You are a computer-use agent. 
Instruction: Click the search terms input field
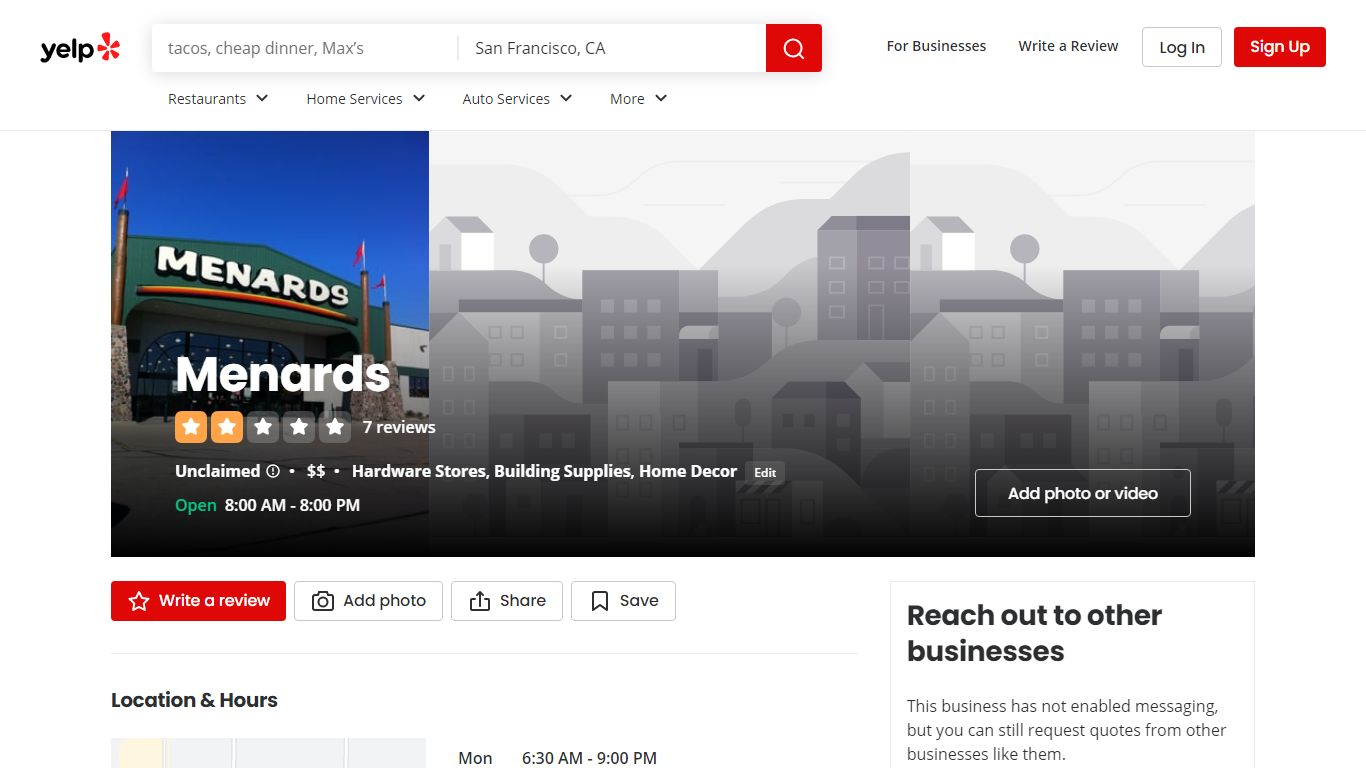tap(305, 48)
